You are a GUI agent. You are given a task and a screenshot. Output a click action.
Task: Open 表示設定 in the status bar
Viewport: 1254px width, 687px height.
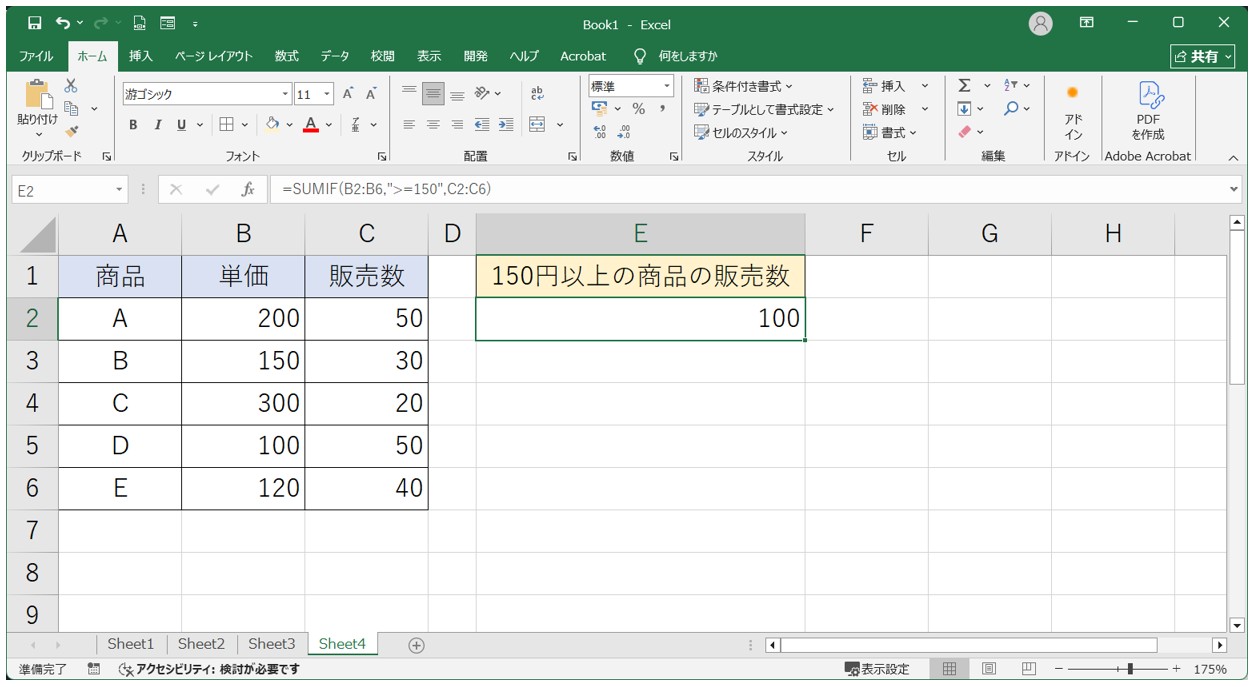[877, 669]
